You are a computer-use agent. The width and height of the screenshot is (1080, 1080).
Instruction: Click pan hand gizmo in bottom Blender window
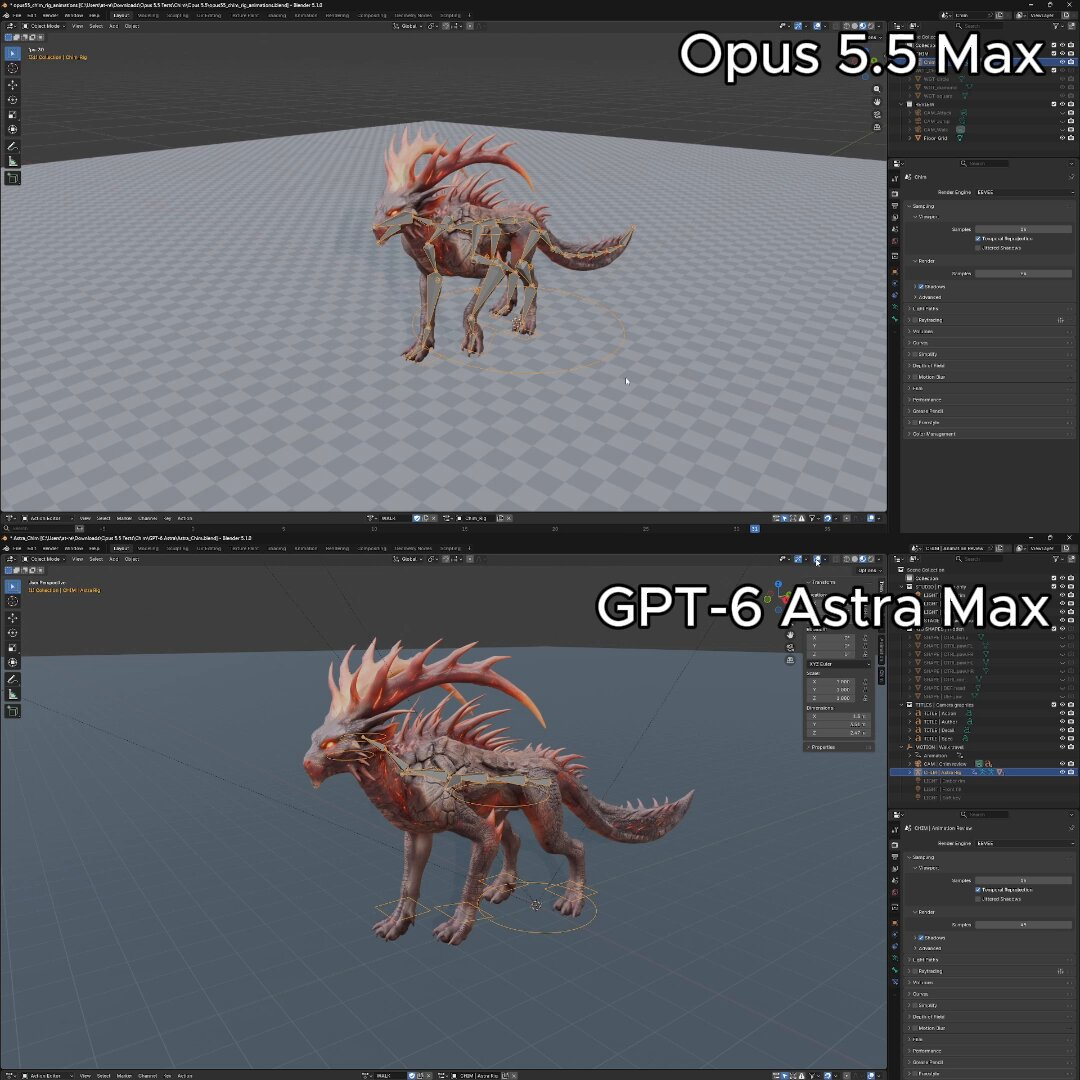pyautogui.click(x=790, y=634)
